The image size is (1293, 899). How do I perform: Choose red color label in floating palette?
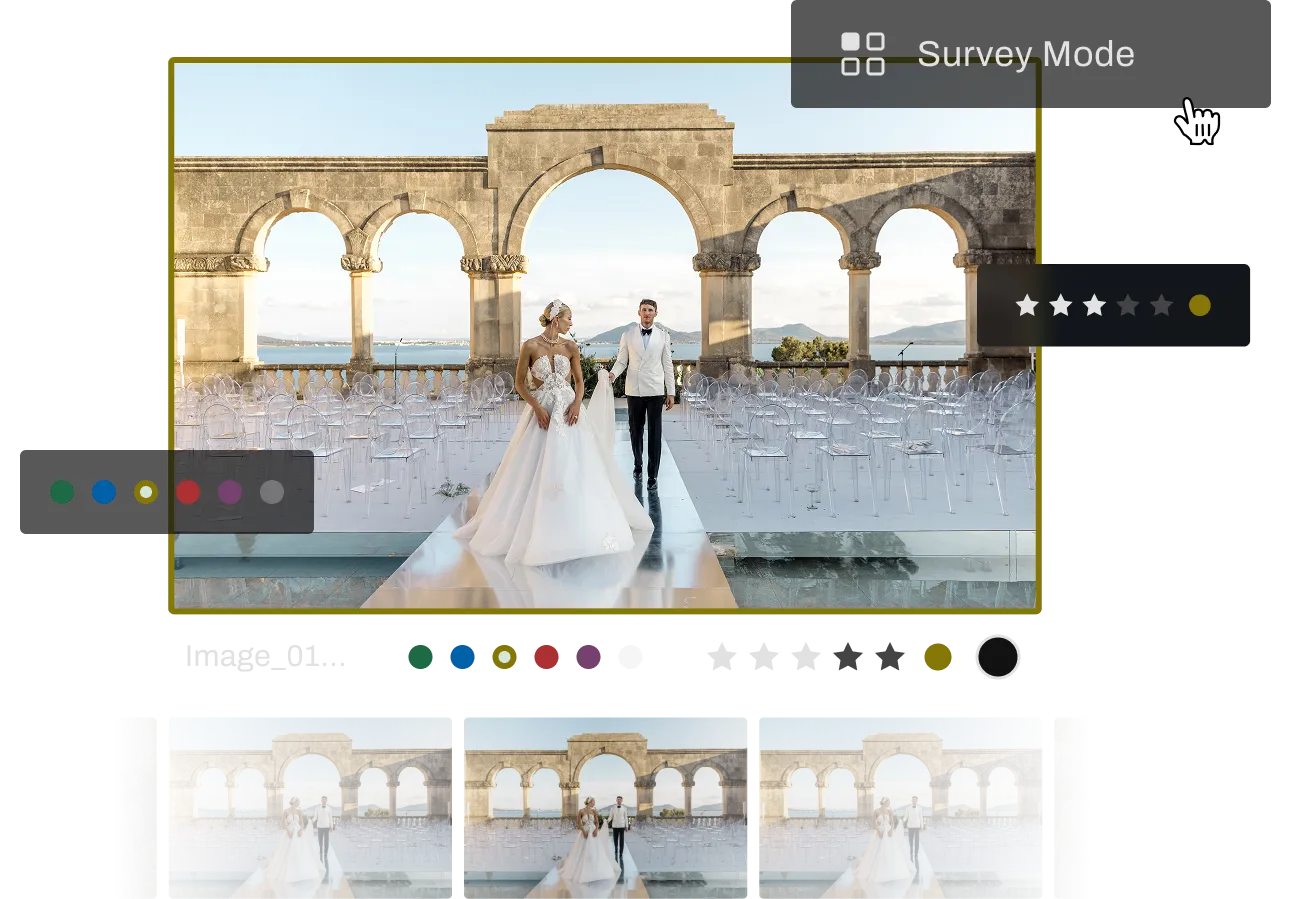188,492
